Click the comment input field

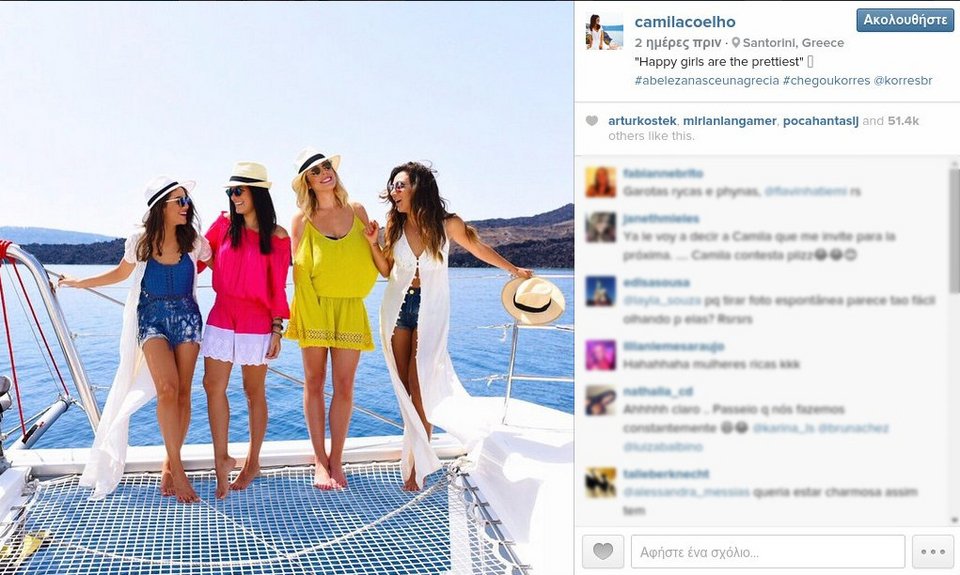pyautogui.click(x=768, y=551)
